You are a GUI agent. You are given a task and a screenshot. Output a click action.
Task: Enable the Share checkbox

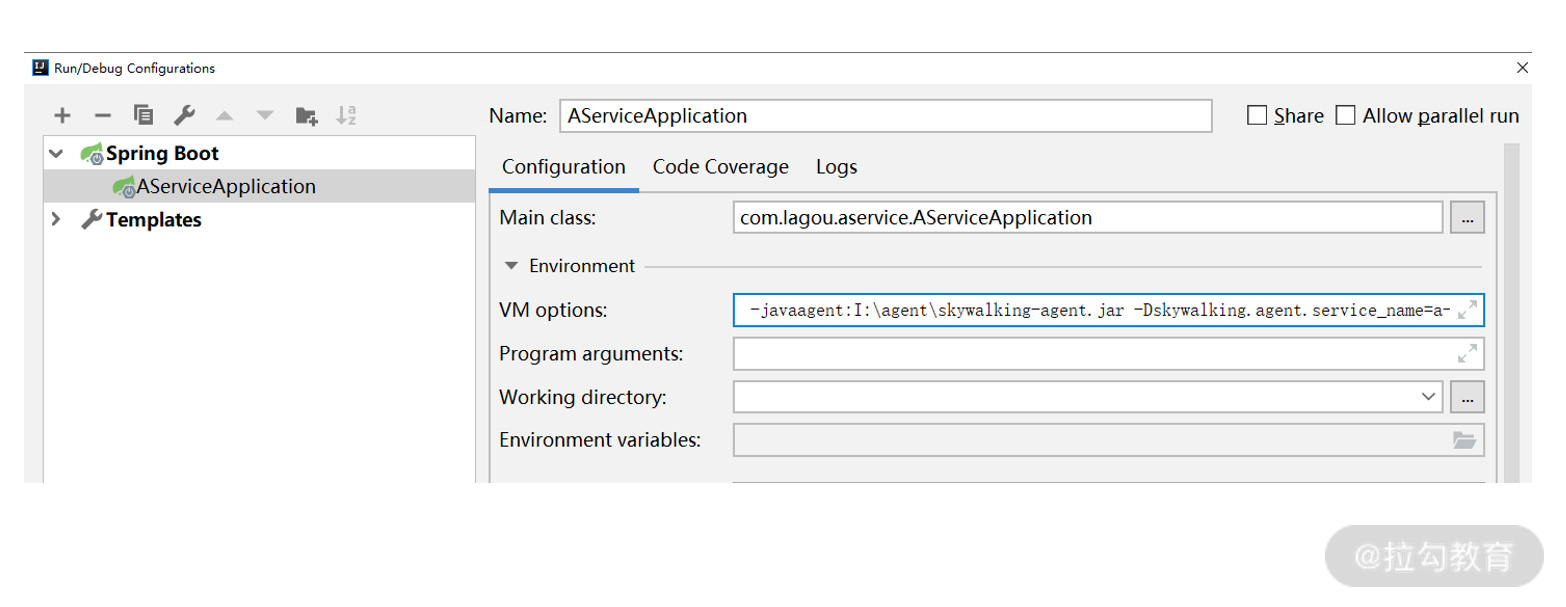click(1257, 116)
